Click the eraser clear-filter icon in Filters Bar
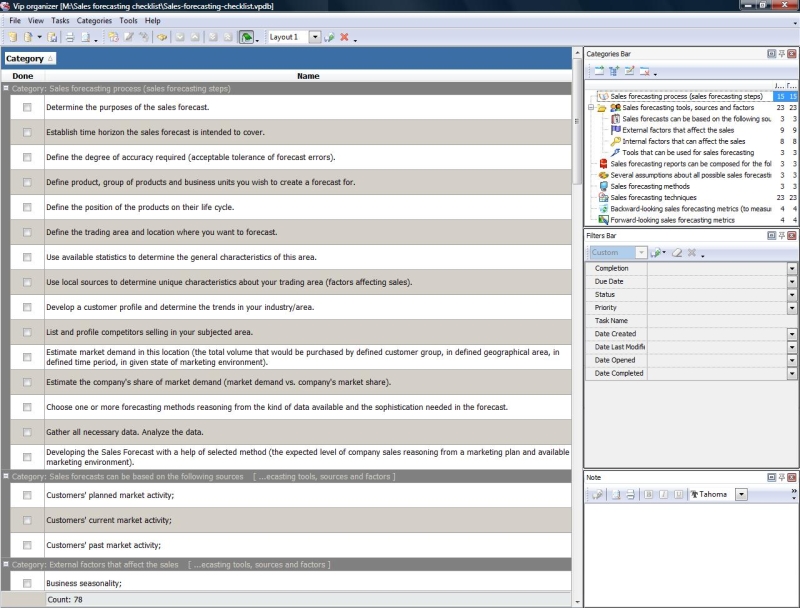 click(677, 253)
